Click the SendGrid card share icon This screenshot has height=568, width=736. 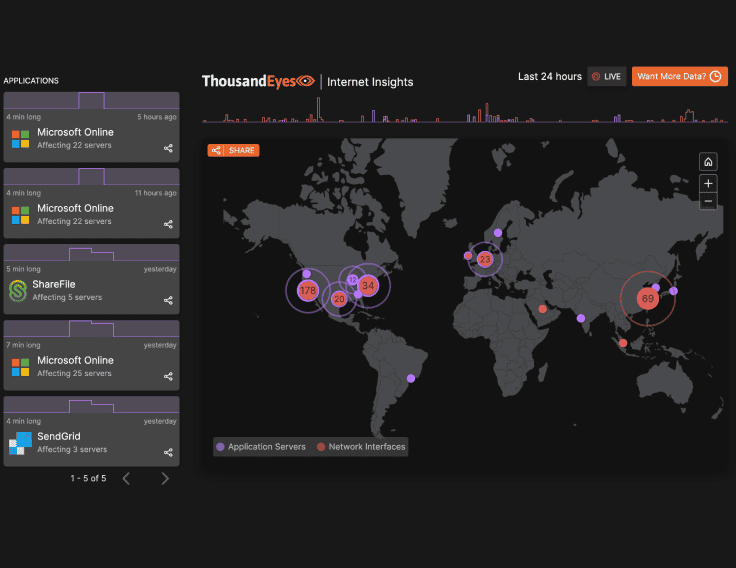[168, 453]
